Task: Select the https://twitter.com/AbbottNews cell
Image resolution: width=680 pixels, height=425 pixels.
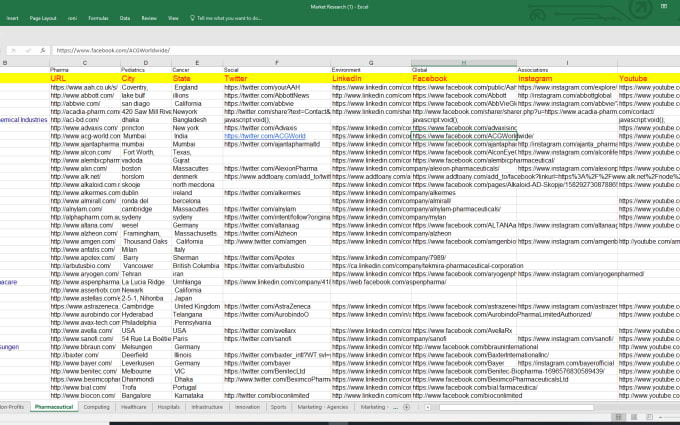Action: click(x=277, y=95)
